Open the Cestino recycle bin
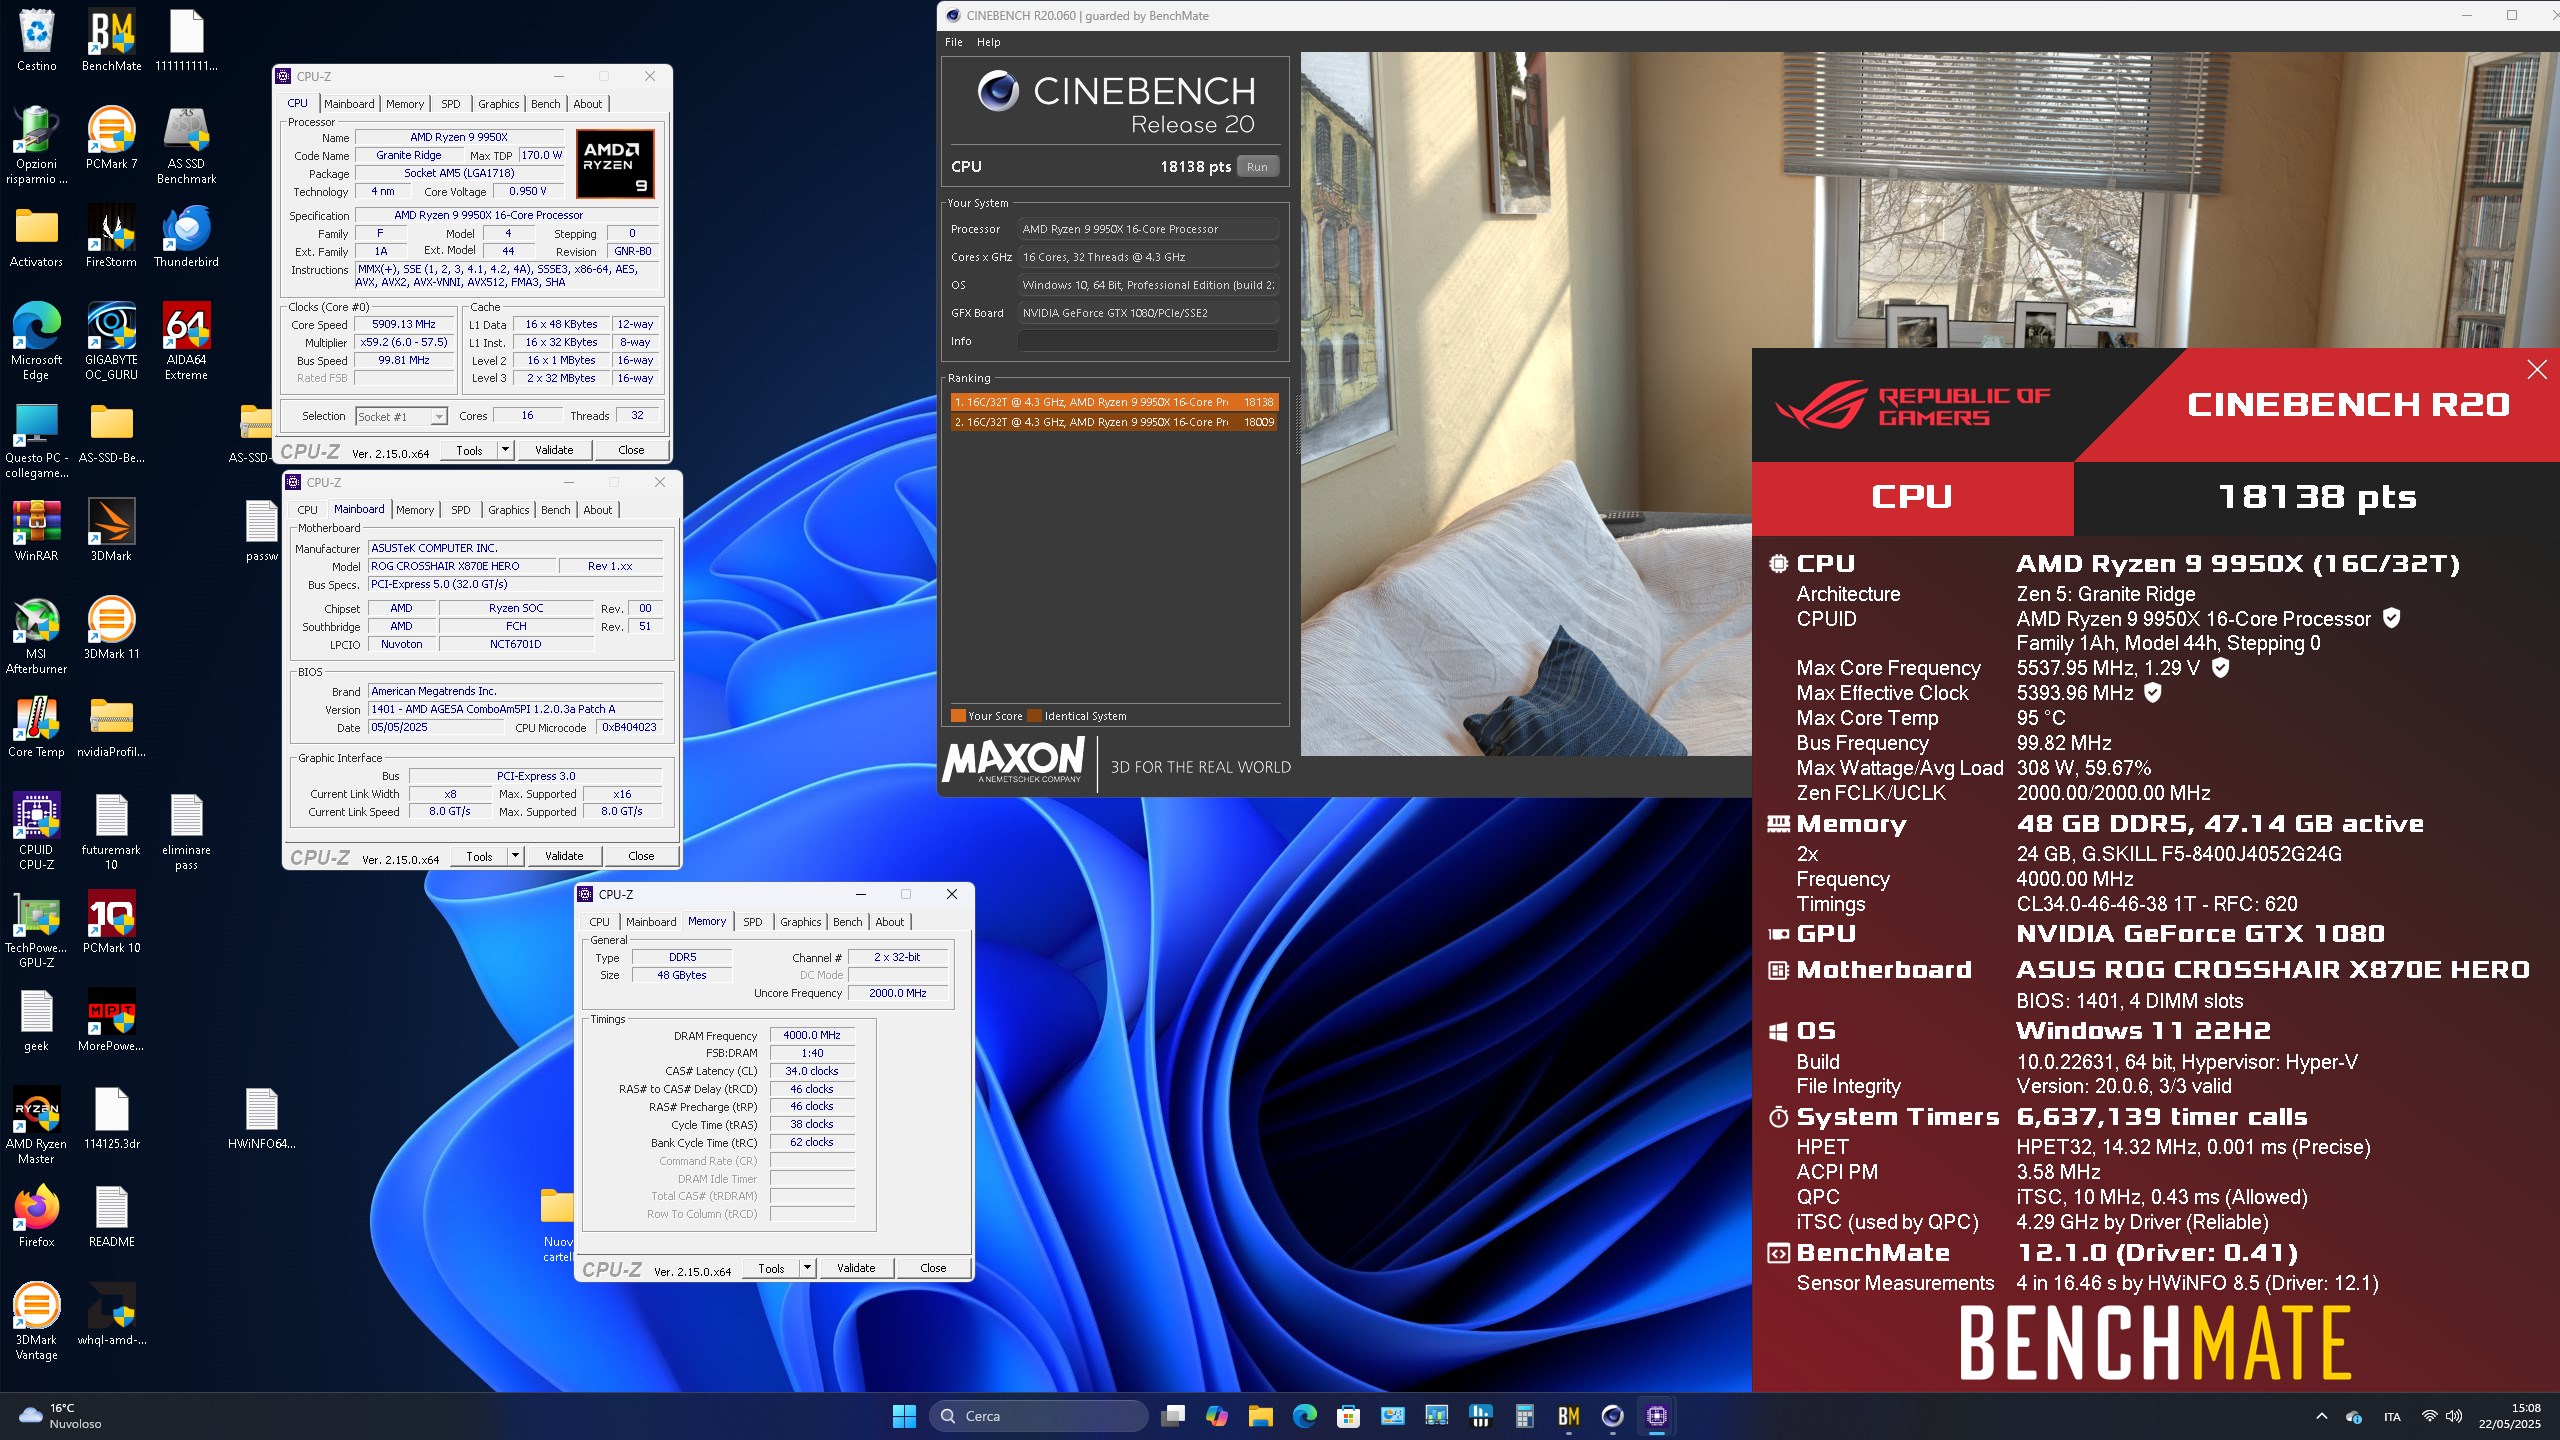2560x1440 pixels. point(37,40)
